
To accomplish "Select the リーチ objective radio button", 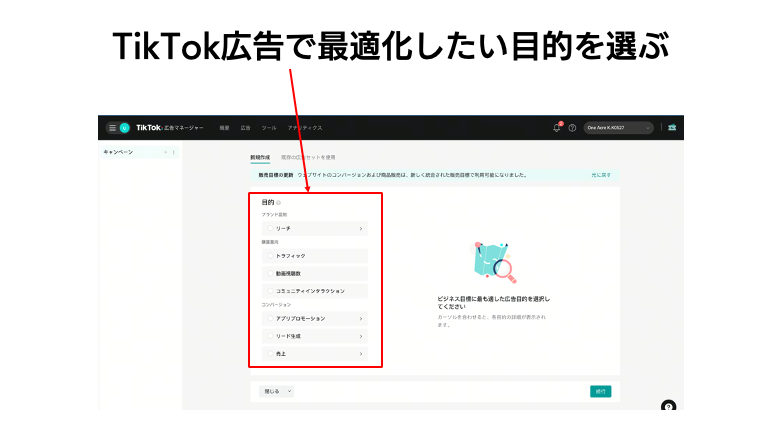I will tap(270, 228).
